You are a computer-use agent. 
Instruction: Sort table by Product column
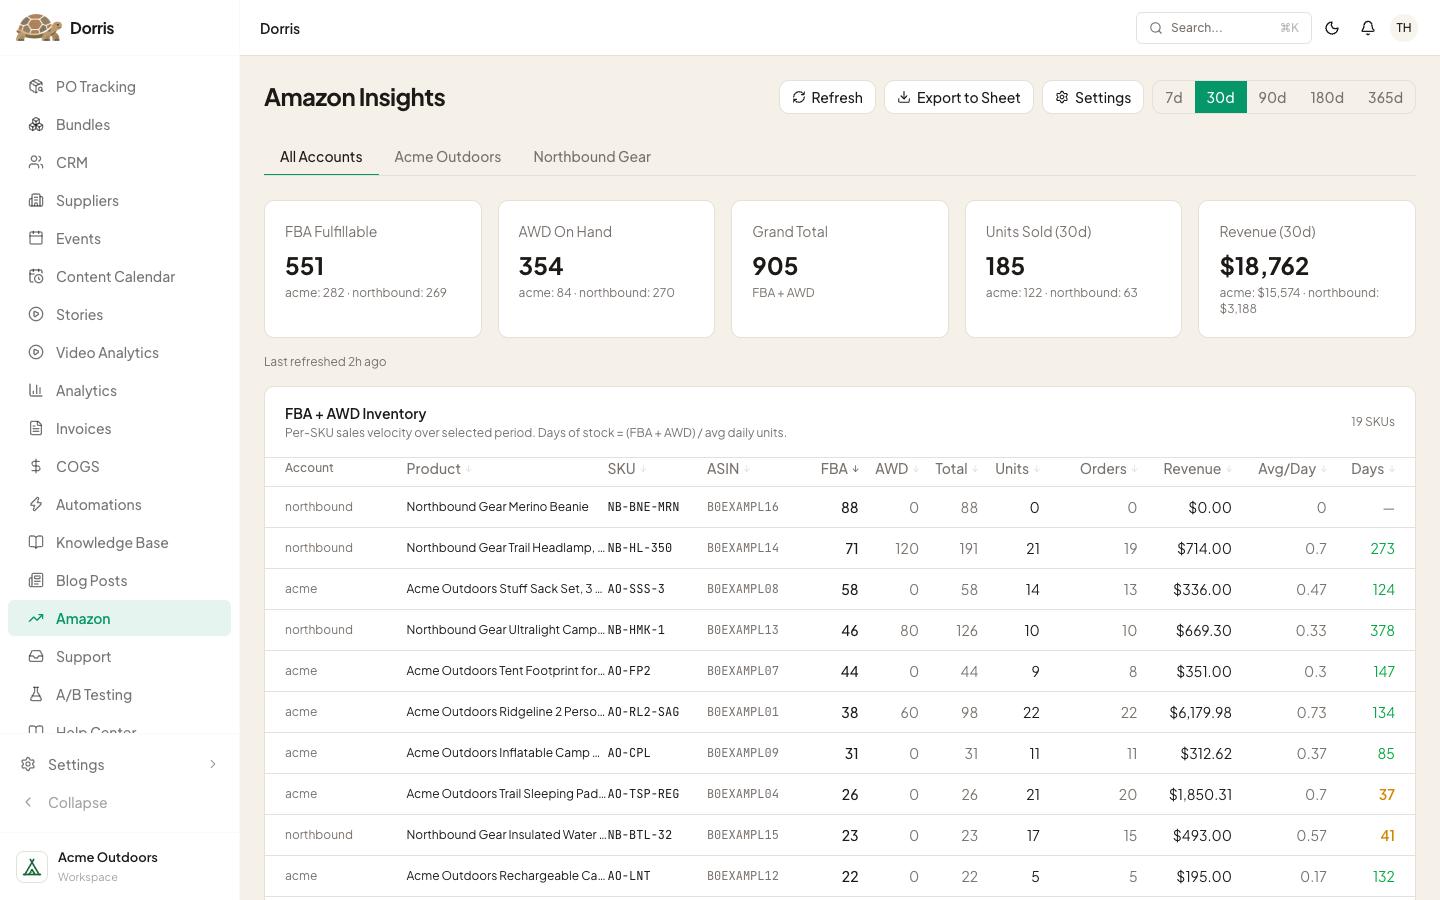(x=438, y=469)
